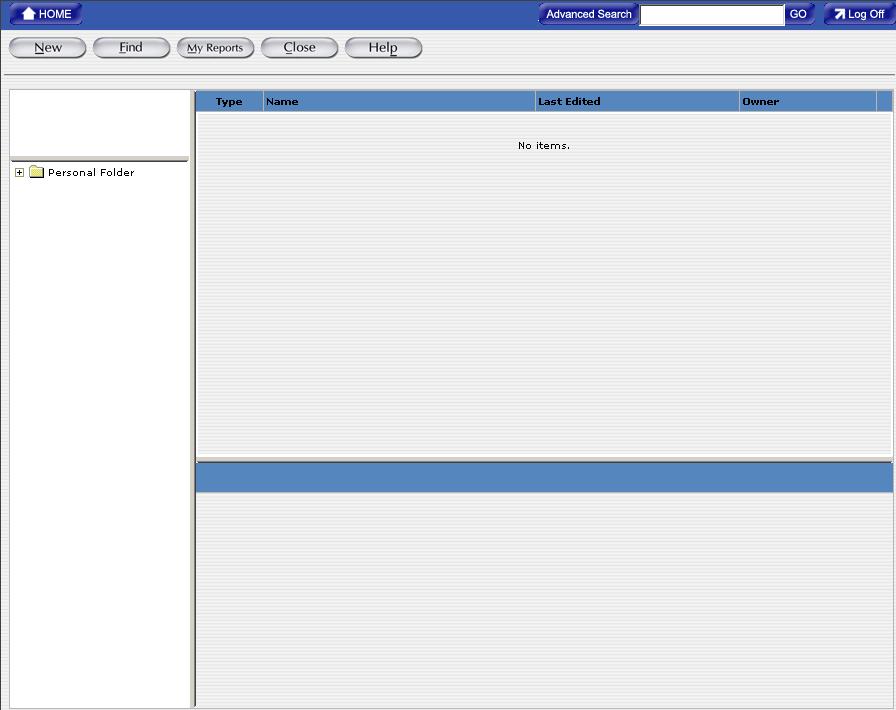Sort the list by Name column
Viewport: 896px width, 710px height.
click(x=399, y=101)
